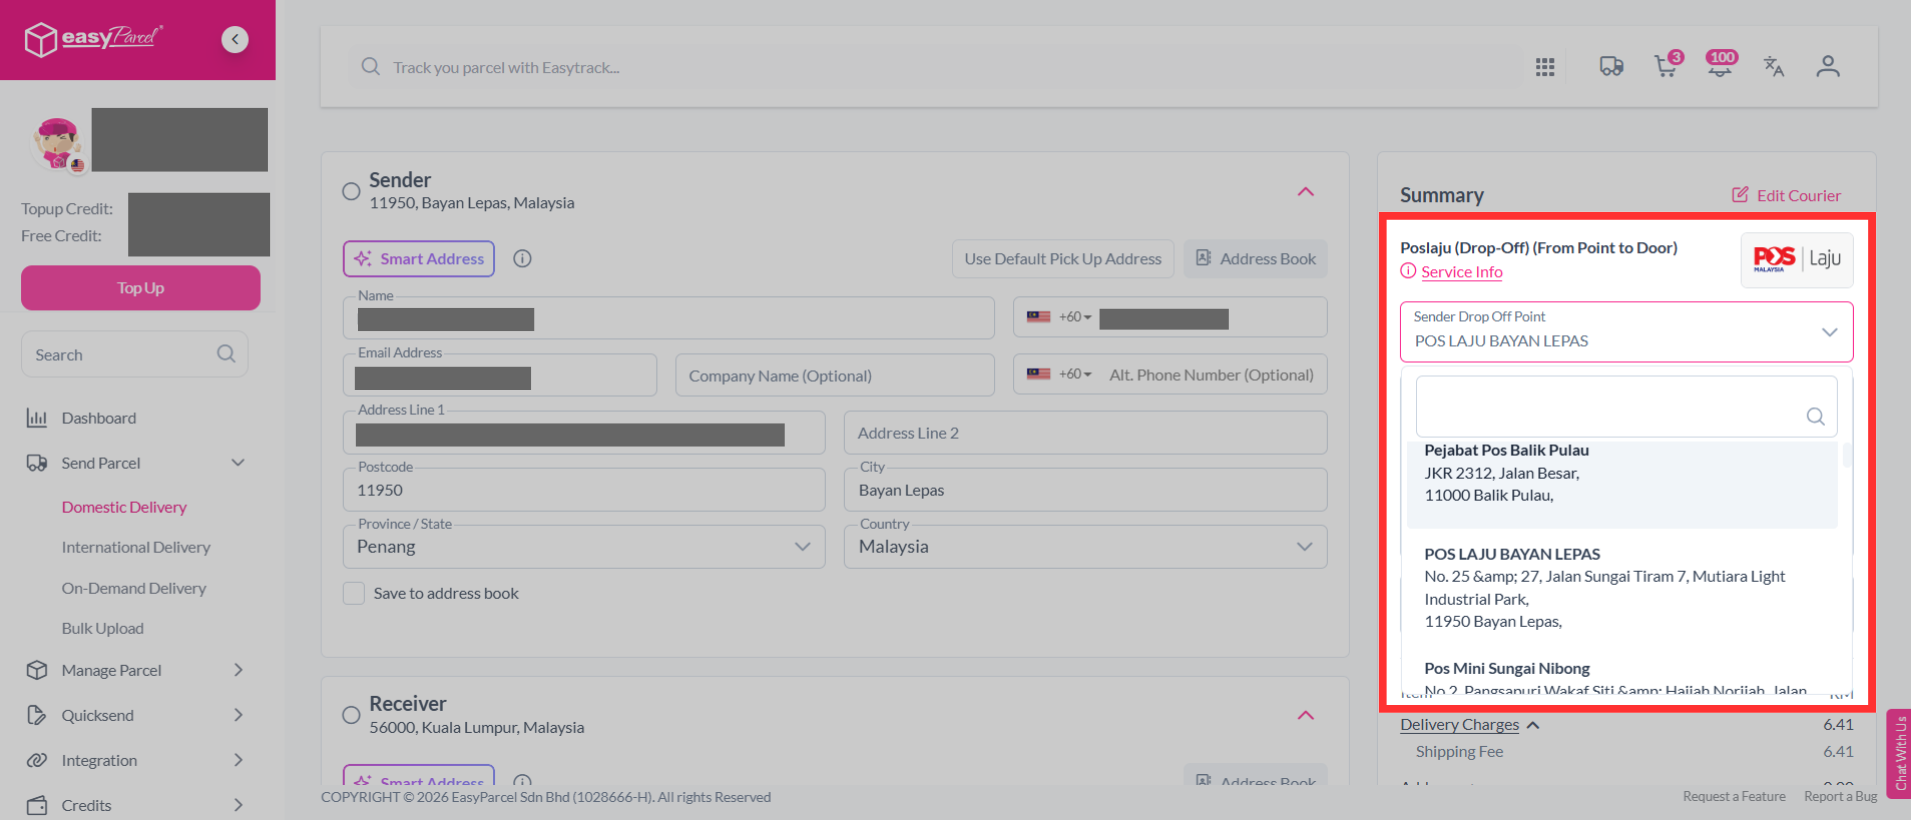The height and width of the screenshot is (820, 1911).
Task: Click Edit Courier
Action: tap(1786, 195)
